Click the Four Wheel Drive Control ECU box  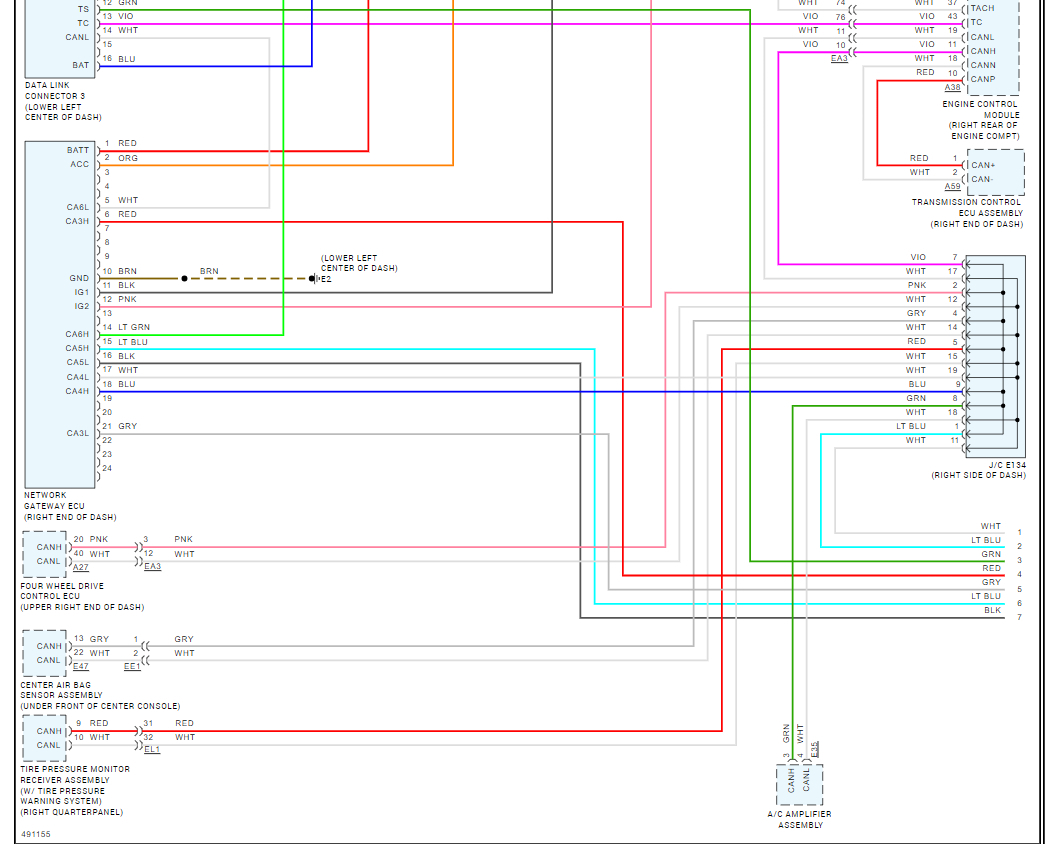pyautogui.click(x=45, y=554)
